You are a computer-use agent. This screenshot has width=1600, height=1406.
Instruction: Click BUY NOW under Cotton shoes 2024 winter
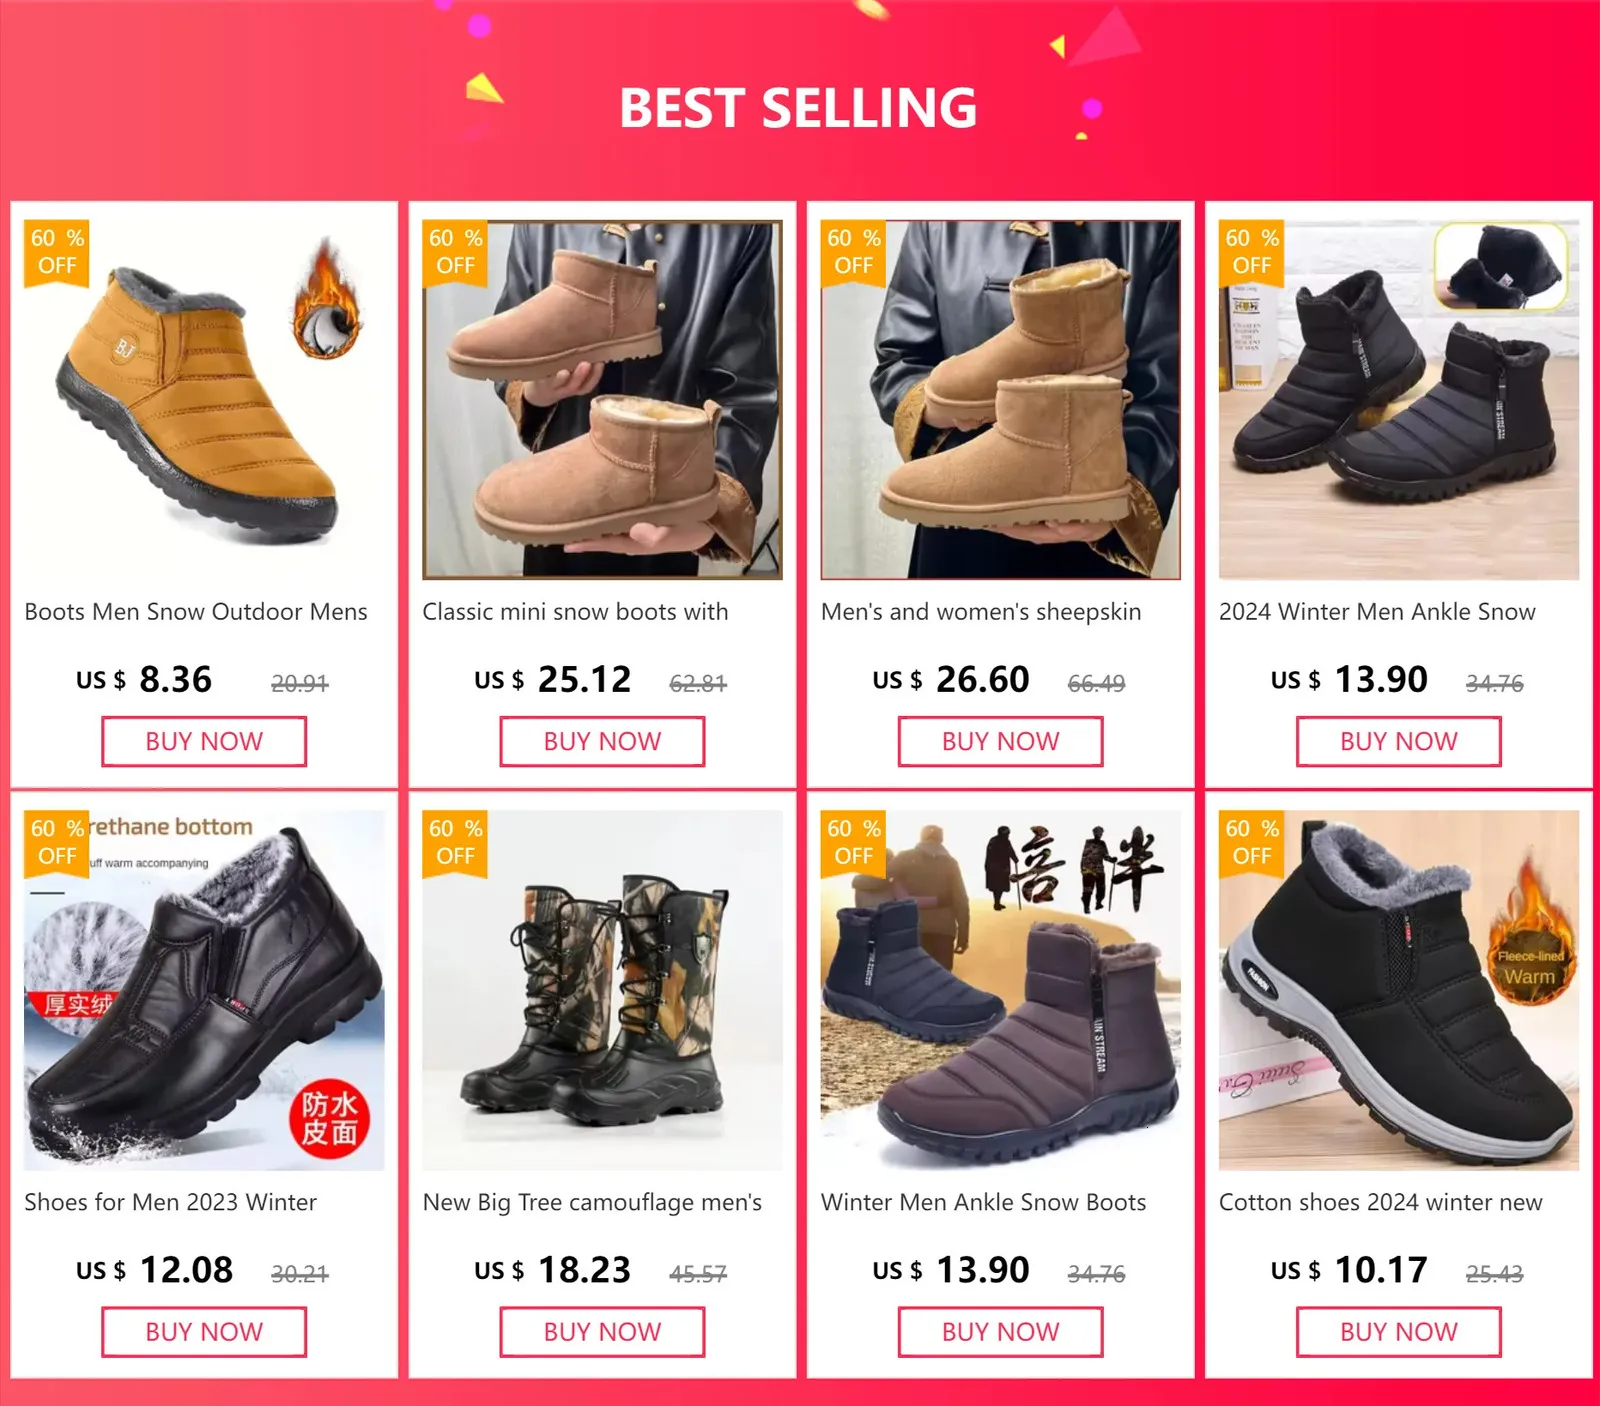(x=1398, y=1332)
